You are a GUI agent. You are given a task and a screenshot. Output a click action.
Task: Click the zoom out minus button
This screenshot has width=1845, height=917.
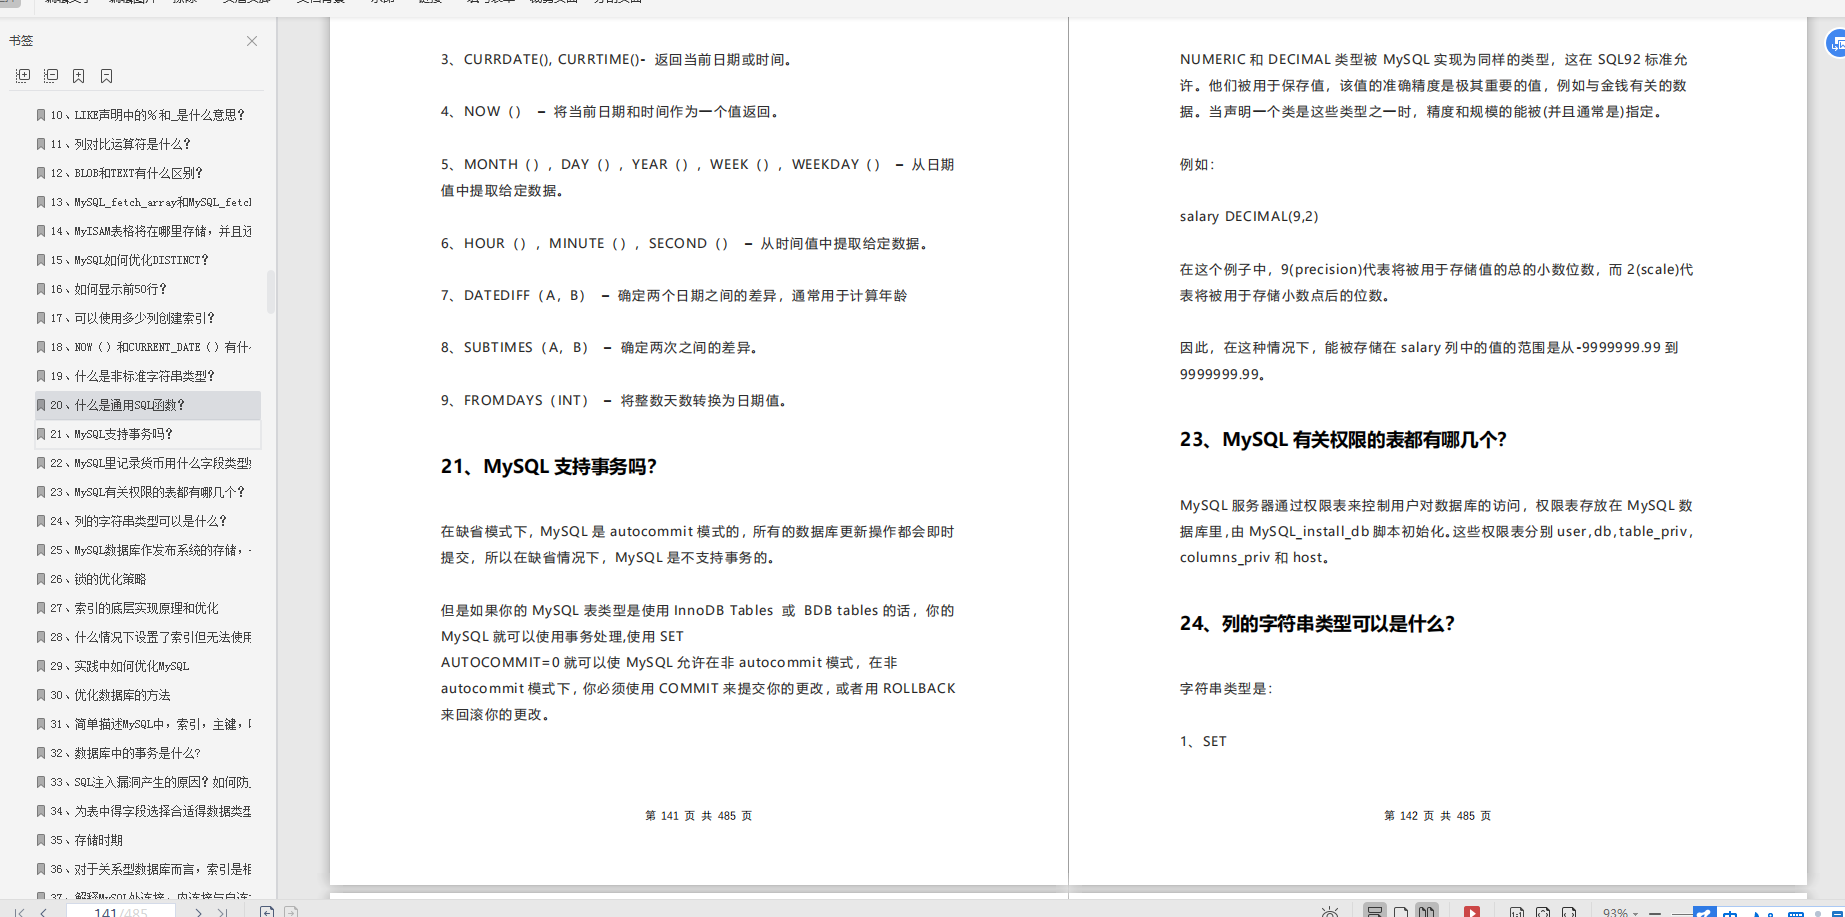[x=1655, y=913]
